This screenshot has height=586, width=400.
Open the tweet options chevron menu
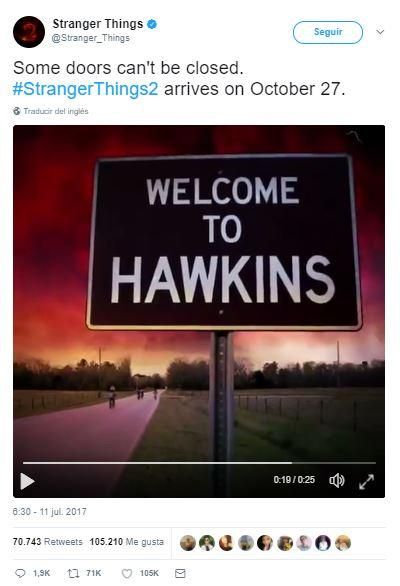380,32
